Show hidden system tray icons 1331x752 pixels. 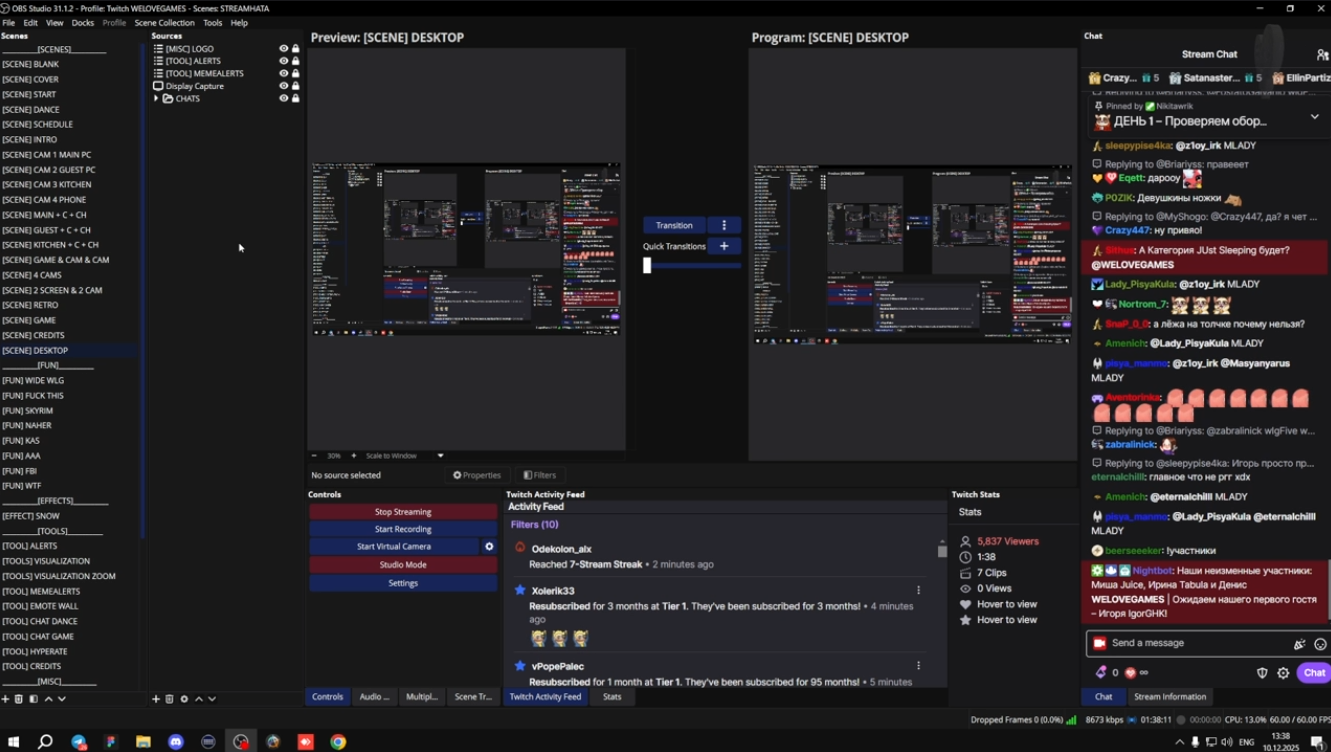[1178, 742]
